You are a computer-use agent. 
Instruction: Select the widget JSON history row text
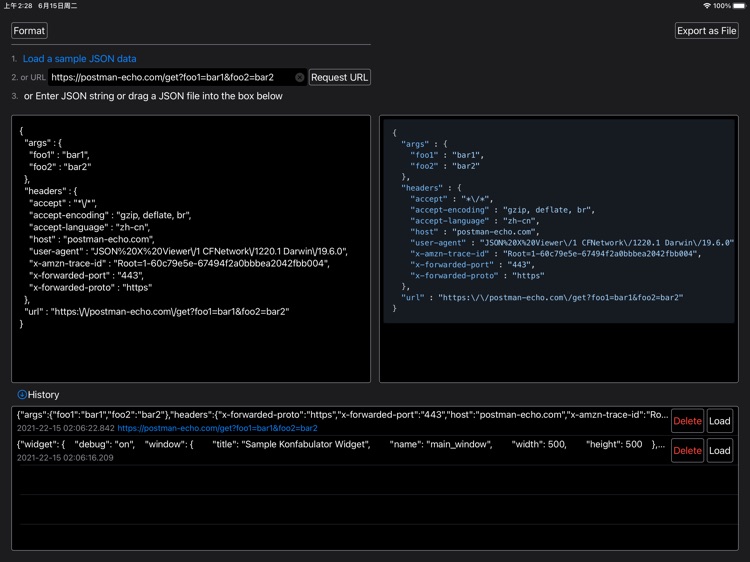[341, 444]
